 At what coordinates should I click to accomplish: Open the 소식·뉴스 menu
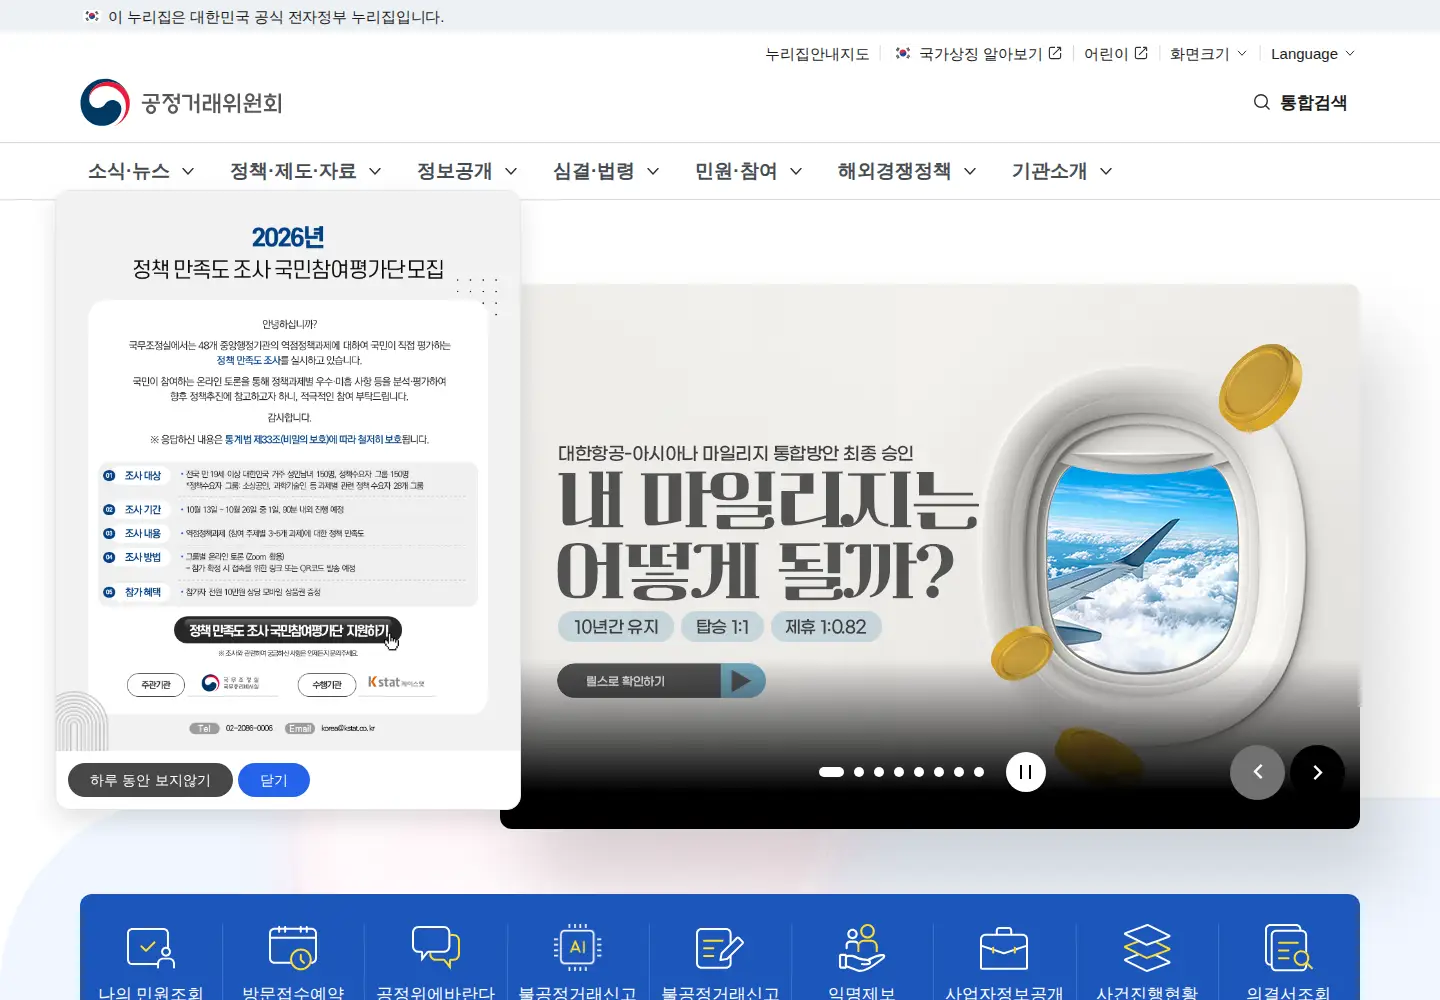[x=141, y=171]
